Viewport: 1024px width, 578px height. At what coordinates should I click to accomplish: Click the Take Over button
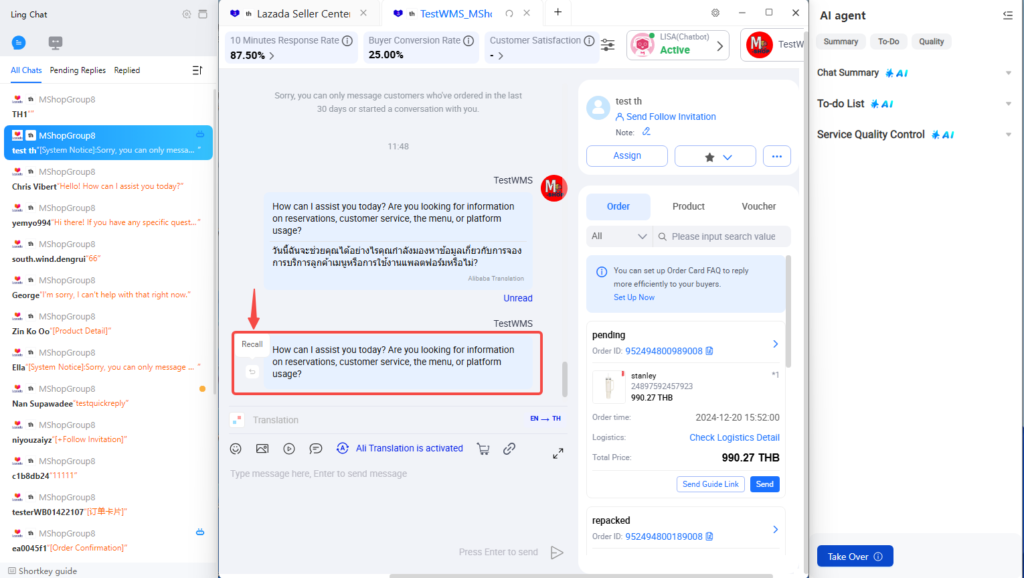pos(855,557)
